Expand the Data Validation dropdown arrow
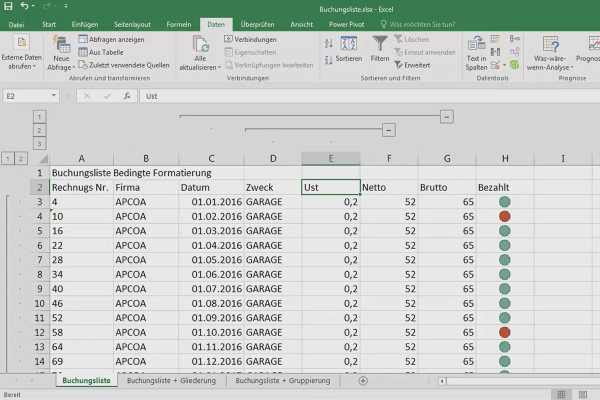600x400 pixels. pyautogui.click(x=504, y=65)
